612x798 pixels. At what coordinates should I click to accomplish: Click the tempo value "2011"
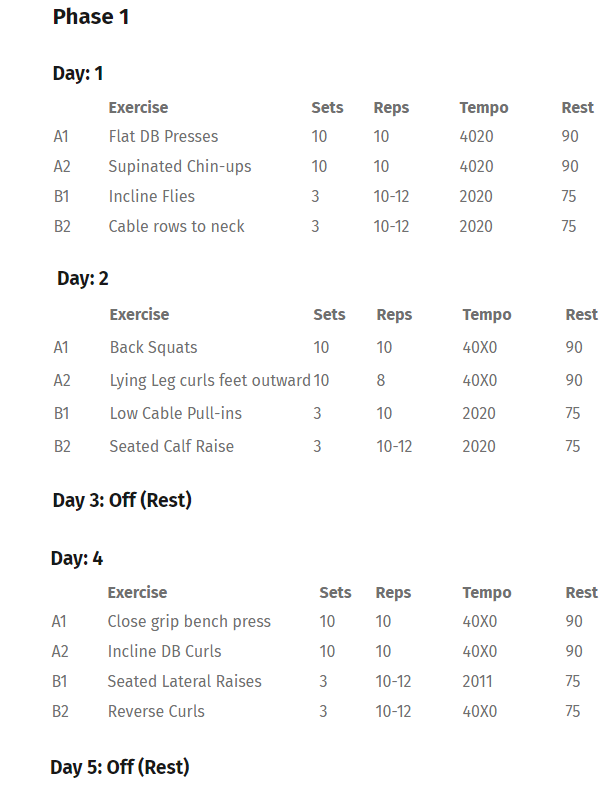pyautogui.click(x=478, y=681)
